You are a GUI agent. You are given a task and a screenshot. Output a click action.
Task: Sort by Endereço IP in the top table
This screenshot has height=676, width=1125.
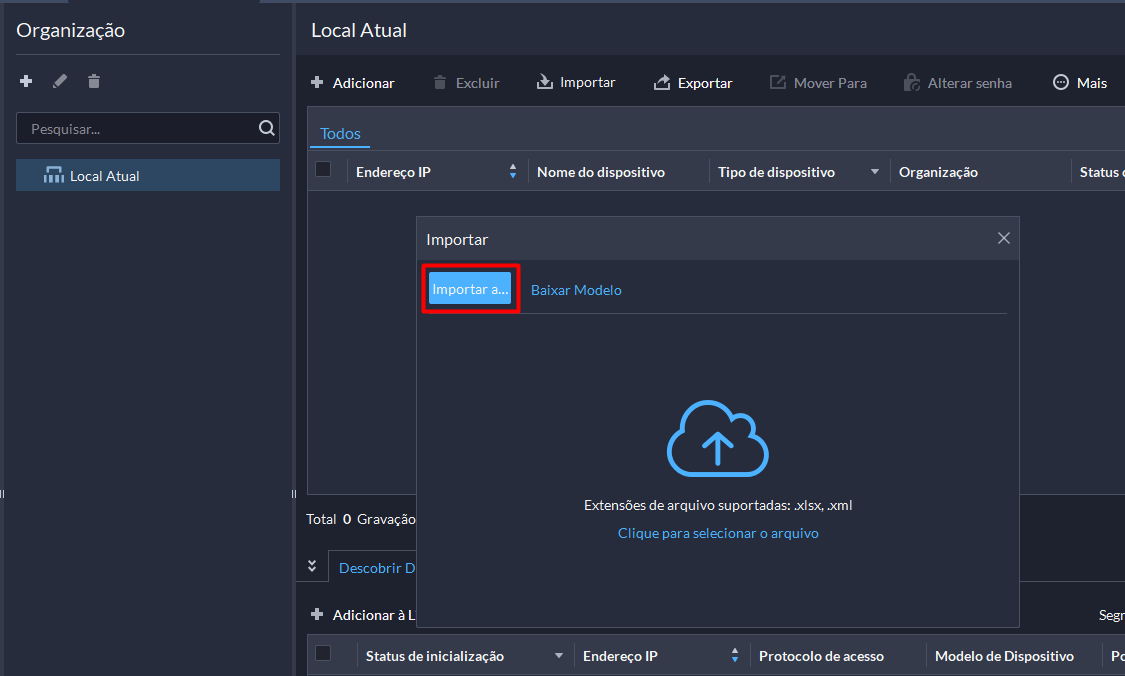(x=513, y=172)
